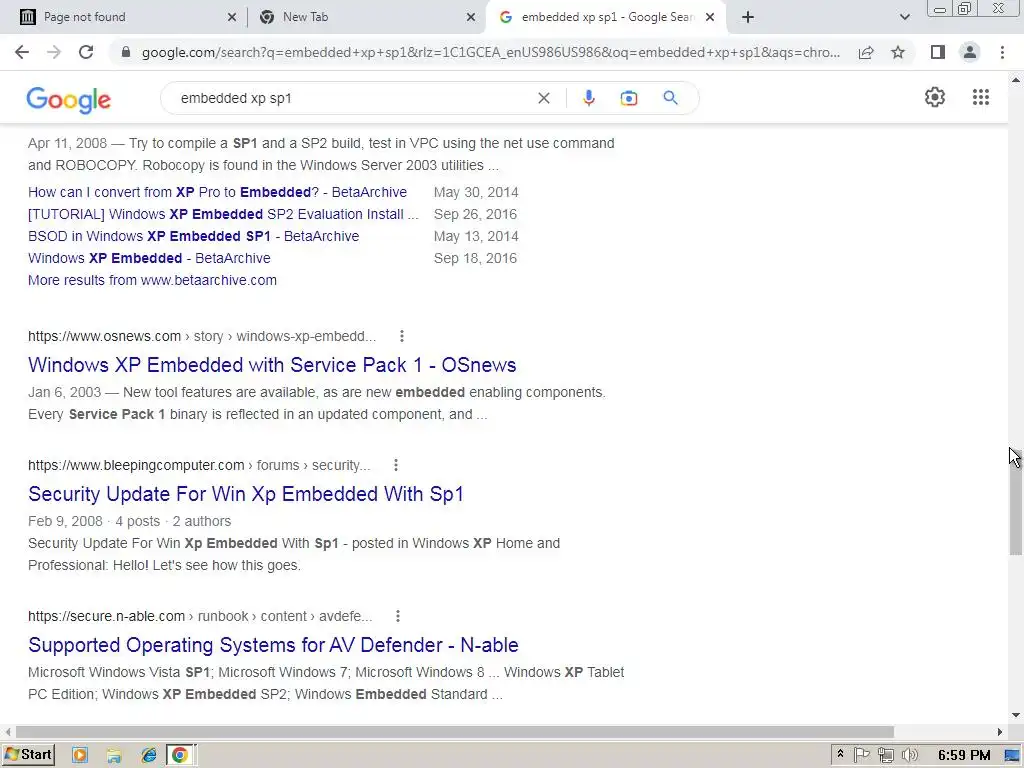Start voice search with microphone
Viewport: 1024px width, 768px height.
(588, 98)
